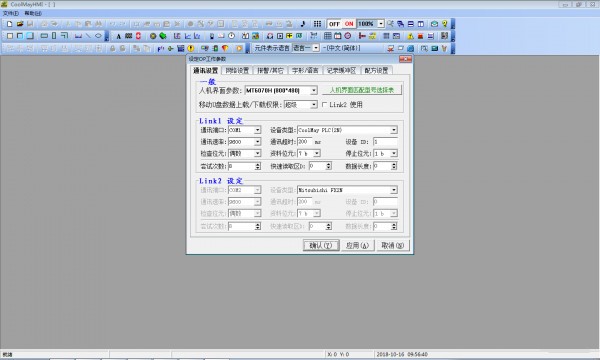The width and height of the screenshot is (600, 360).
Task: Click the purple round meter icon
Action: click(x=347, y=36)
